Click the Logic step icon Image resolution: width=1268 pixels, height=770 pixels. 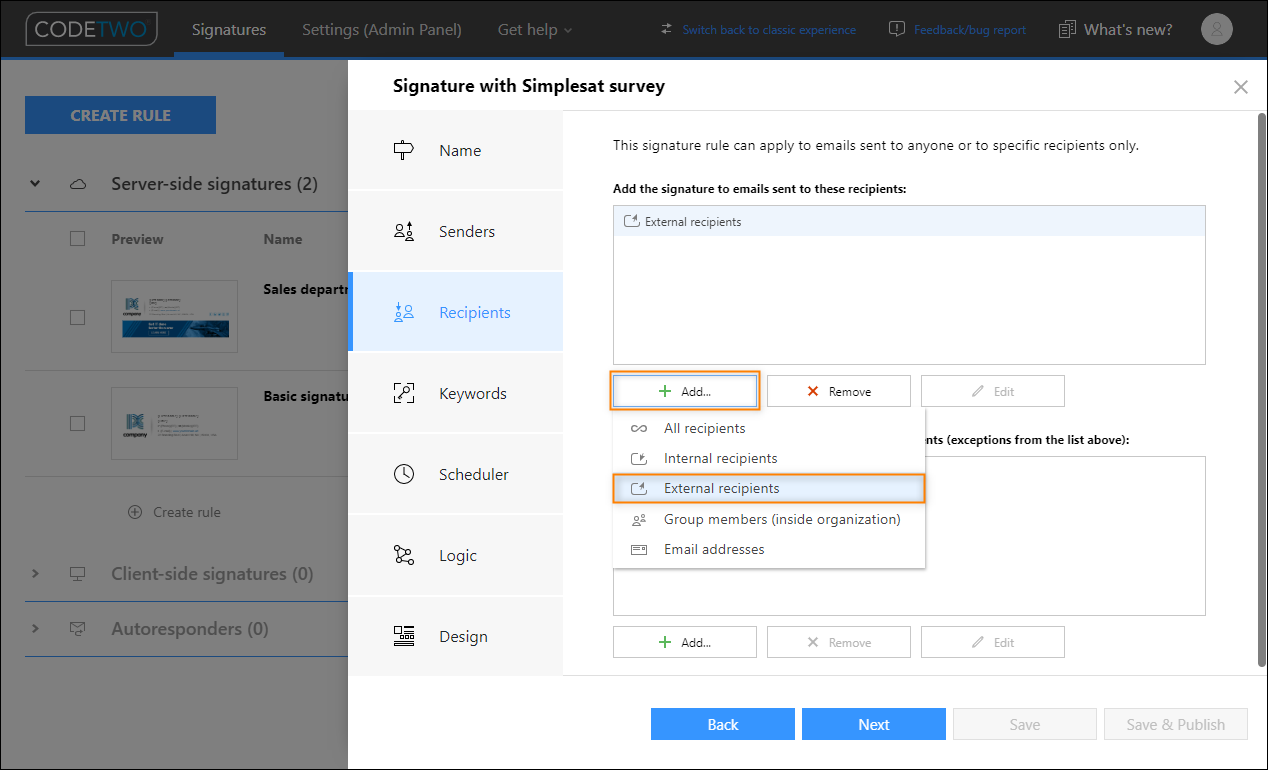404,556
